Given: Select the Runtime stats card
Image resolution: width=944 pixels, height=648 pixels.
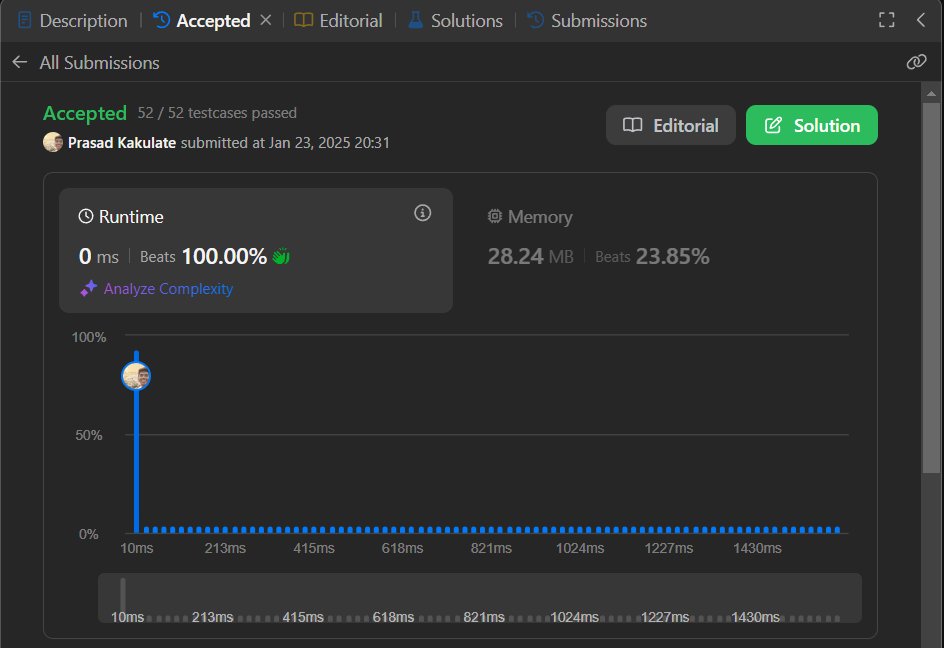Looking at the screenshot, I should (x=256, y=251).
